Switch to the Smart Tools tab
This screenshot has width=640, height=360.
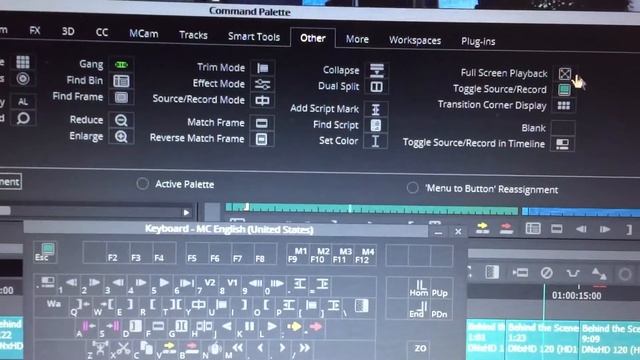(x=254, y=37)
